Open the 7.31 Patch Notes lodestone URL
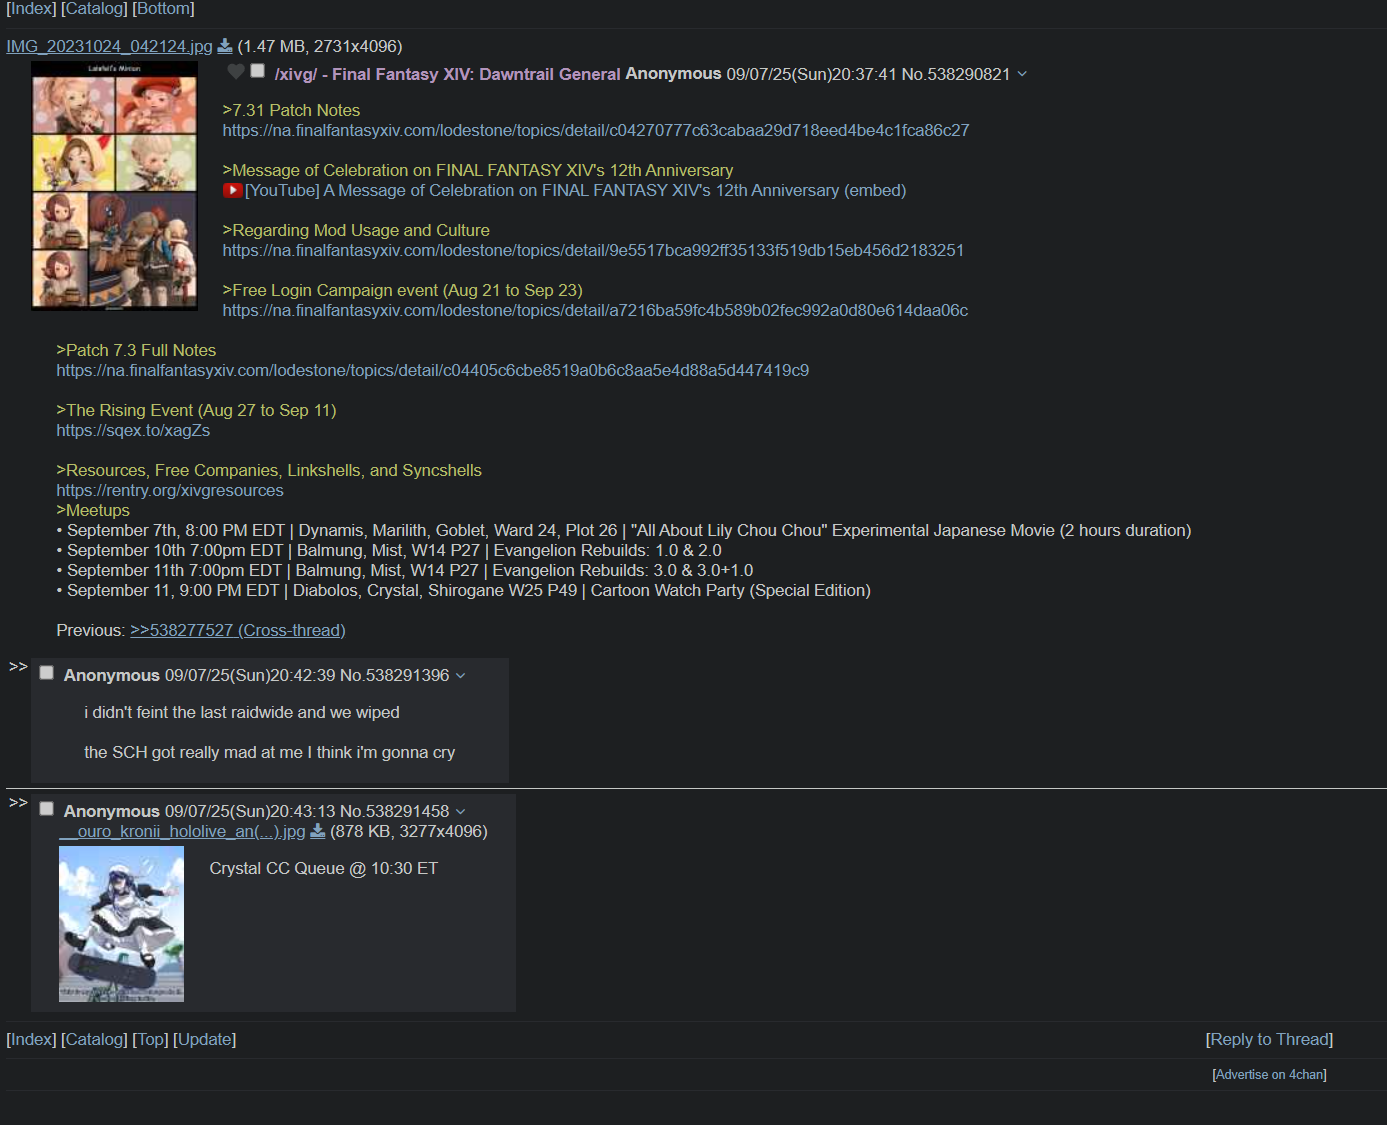This screenshot has width=1387, height=1125. (x=596, y=131)
